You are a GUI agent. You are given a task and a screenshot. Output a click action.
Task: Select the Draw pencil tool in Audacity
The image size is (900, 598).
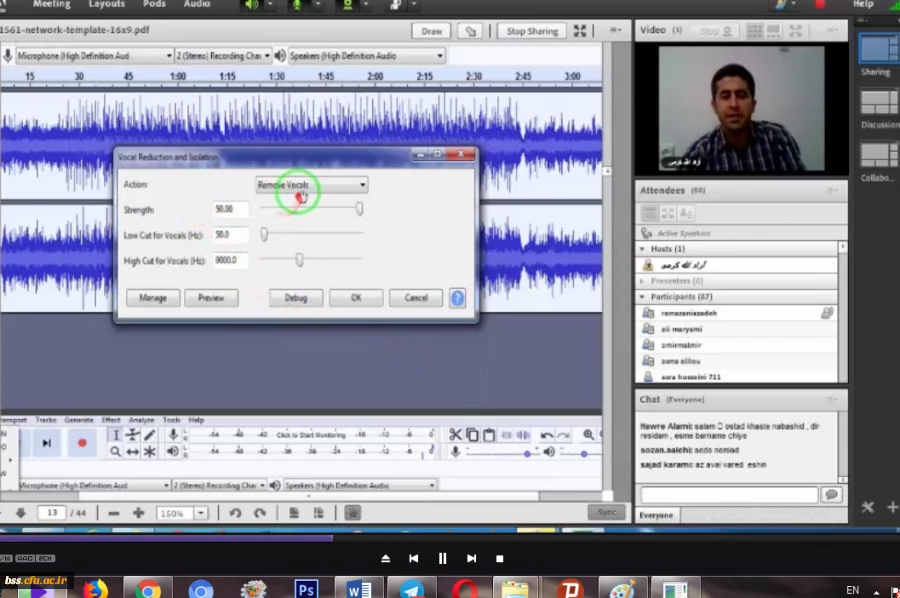pyautogui.click(x=150, y=435)
